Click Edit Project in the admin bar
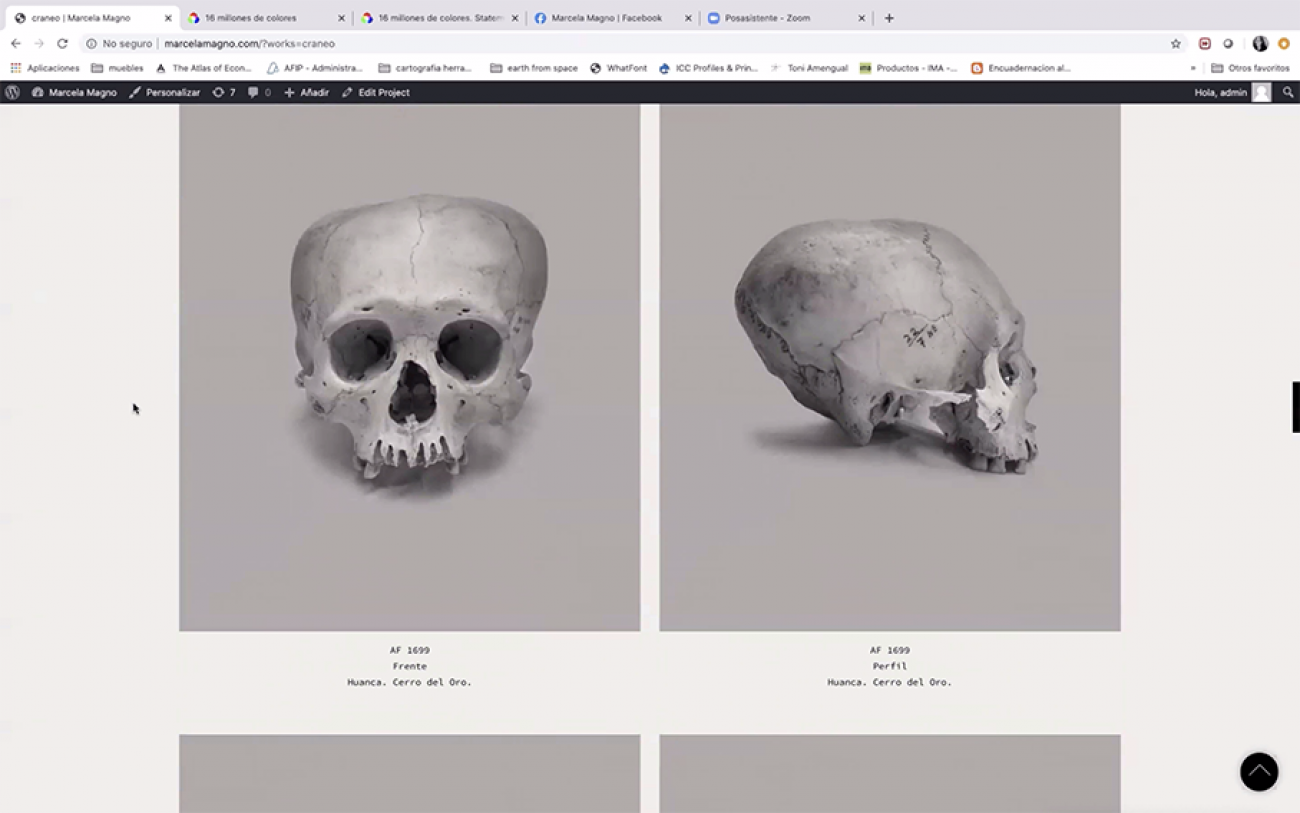The height and width of the screenshot is (813, 1300). coord(376,92)
